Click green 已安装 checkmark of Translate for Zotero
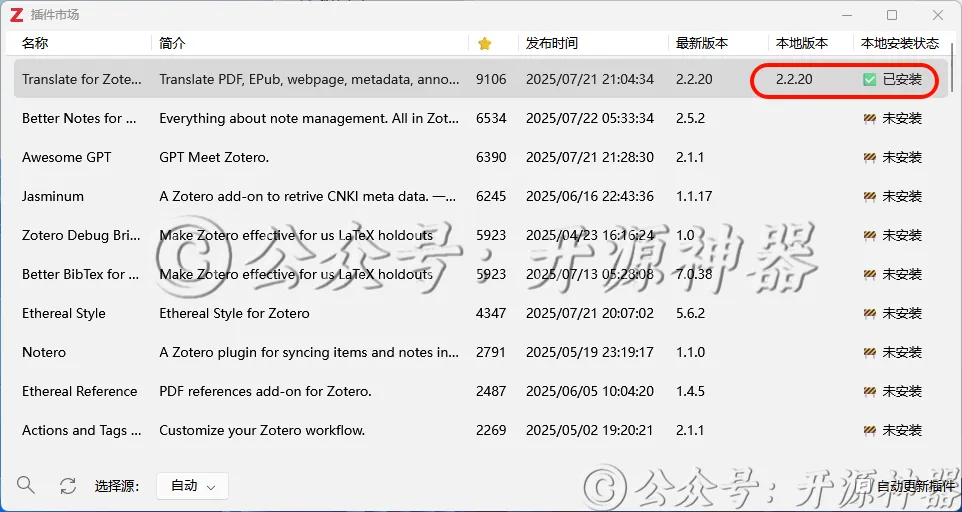 pyautogui.click(x=869, y=79)
